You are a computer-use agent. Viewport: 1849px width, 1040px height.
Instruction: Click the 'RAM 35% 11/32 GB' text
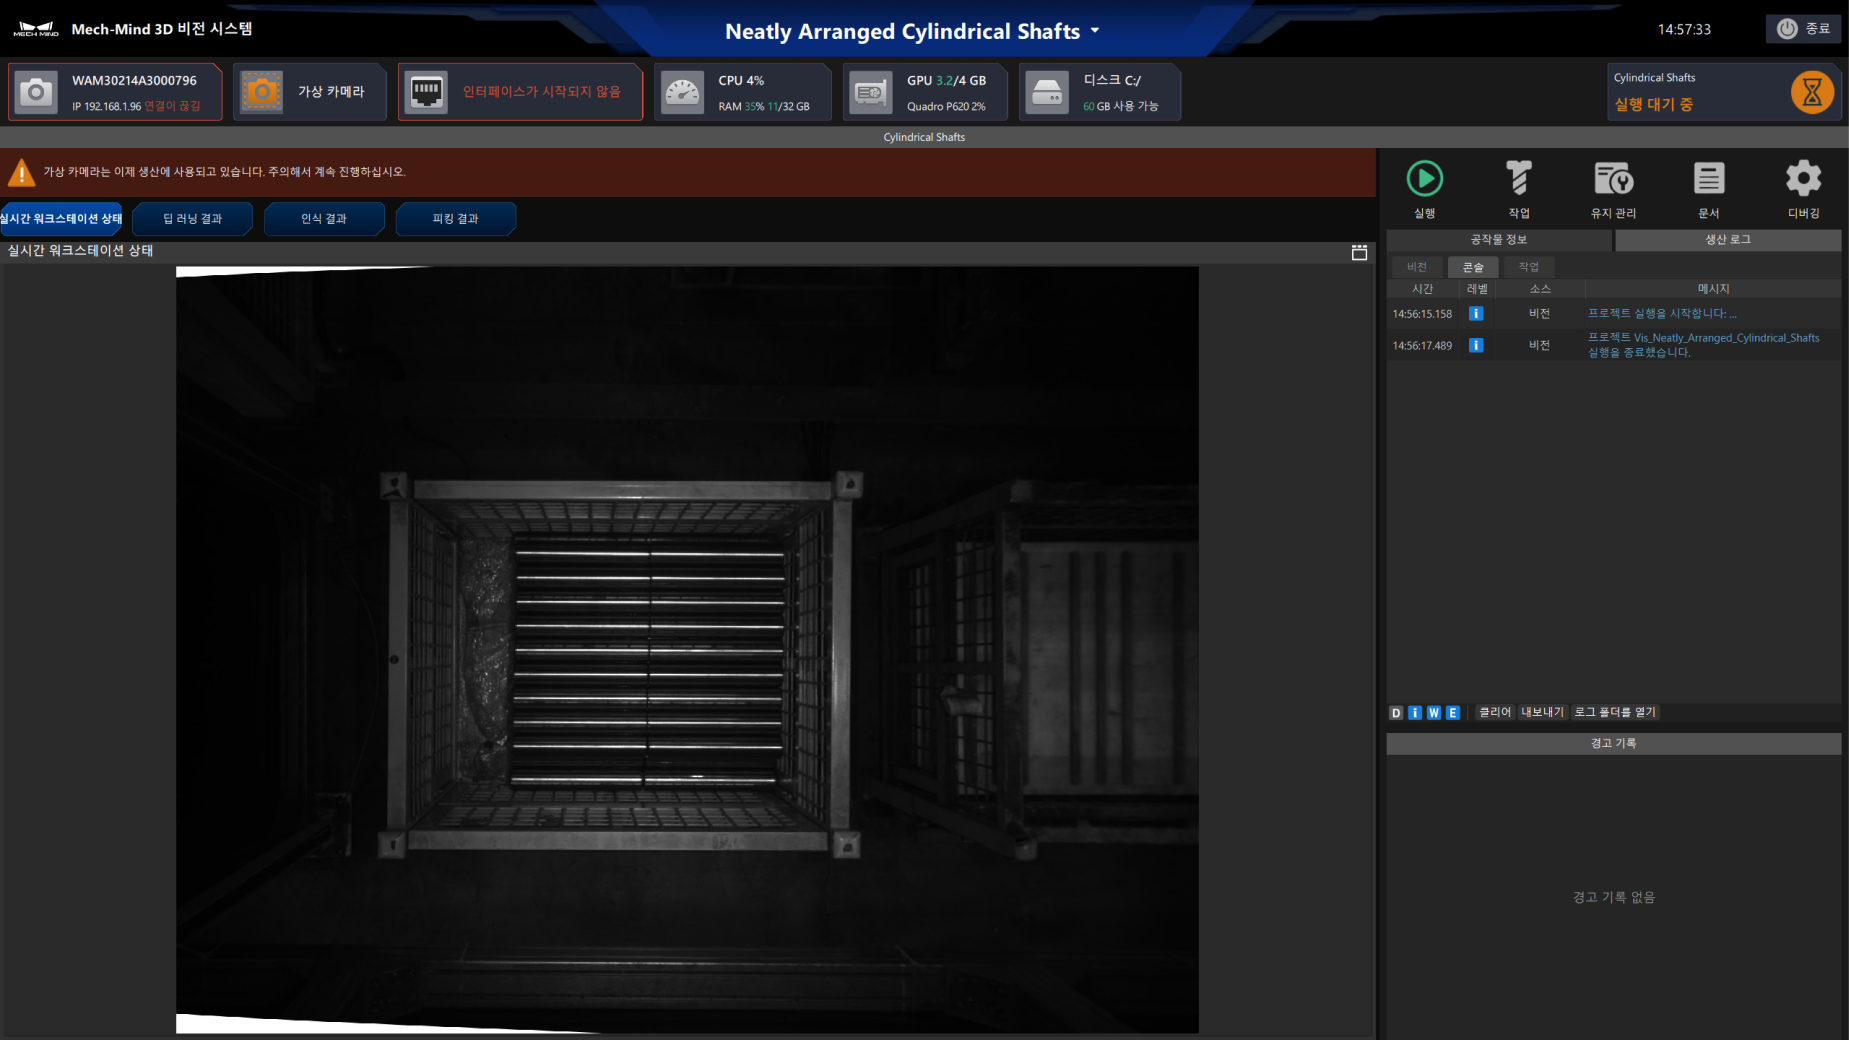tap(764, 107)
